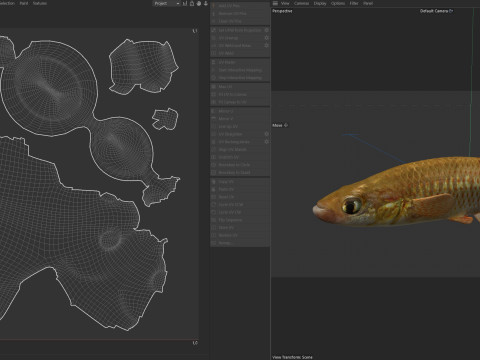Run the Clear UV Pins command

[240, 21]
